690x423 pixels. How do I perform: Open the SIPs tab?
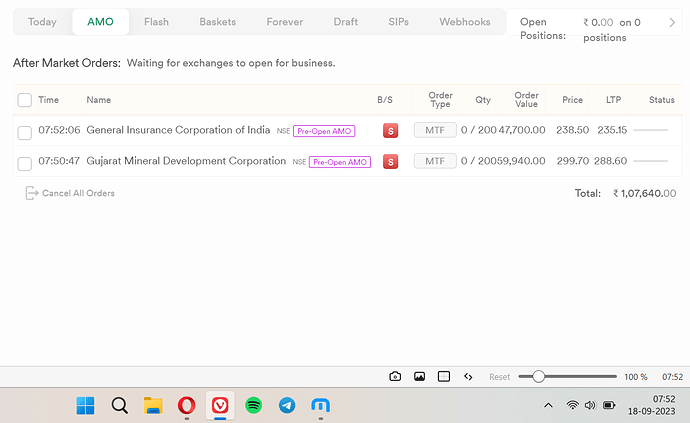pos(398,22)
